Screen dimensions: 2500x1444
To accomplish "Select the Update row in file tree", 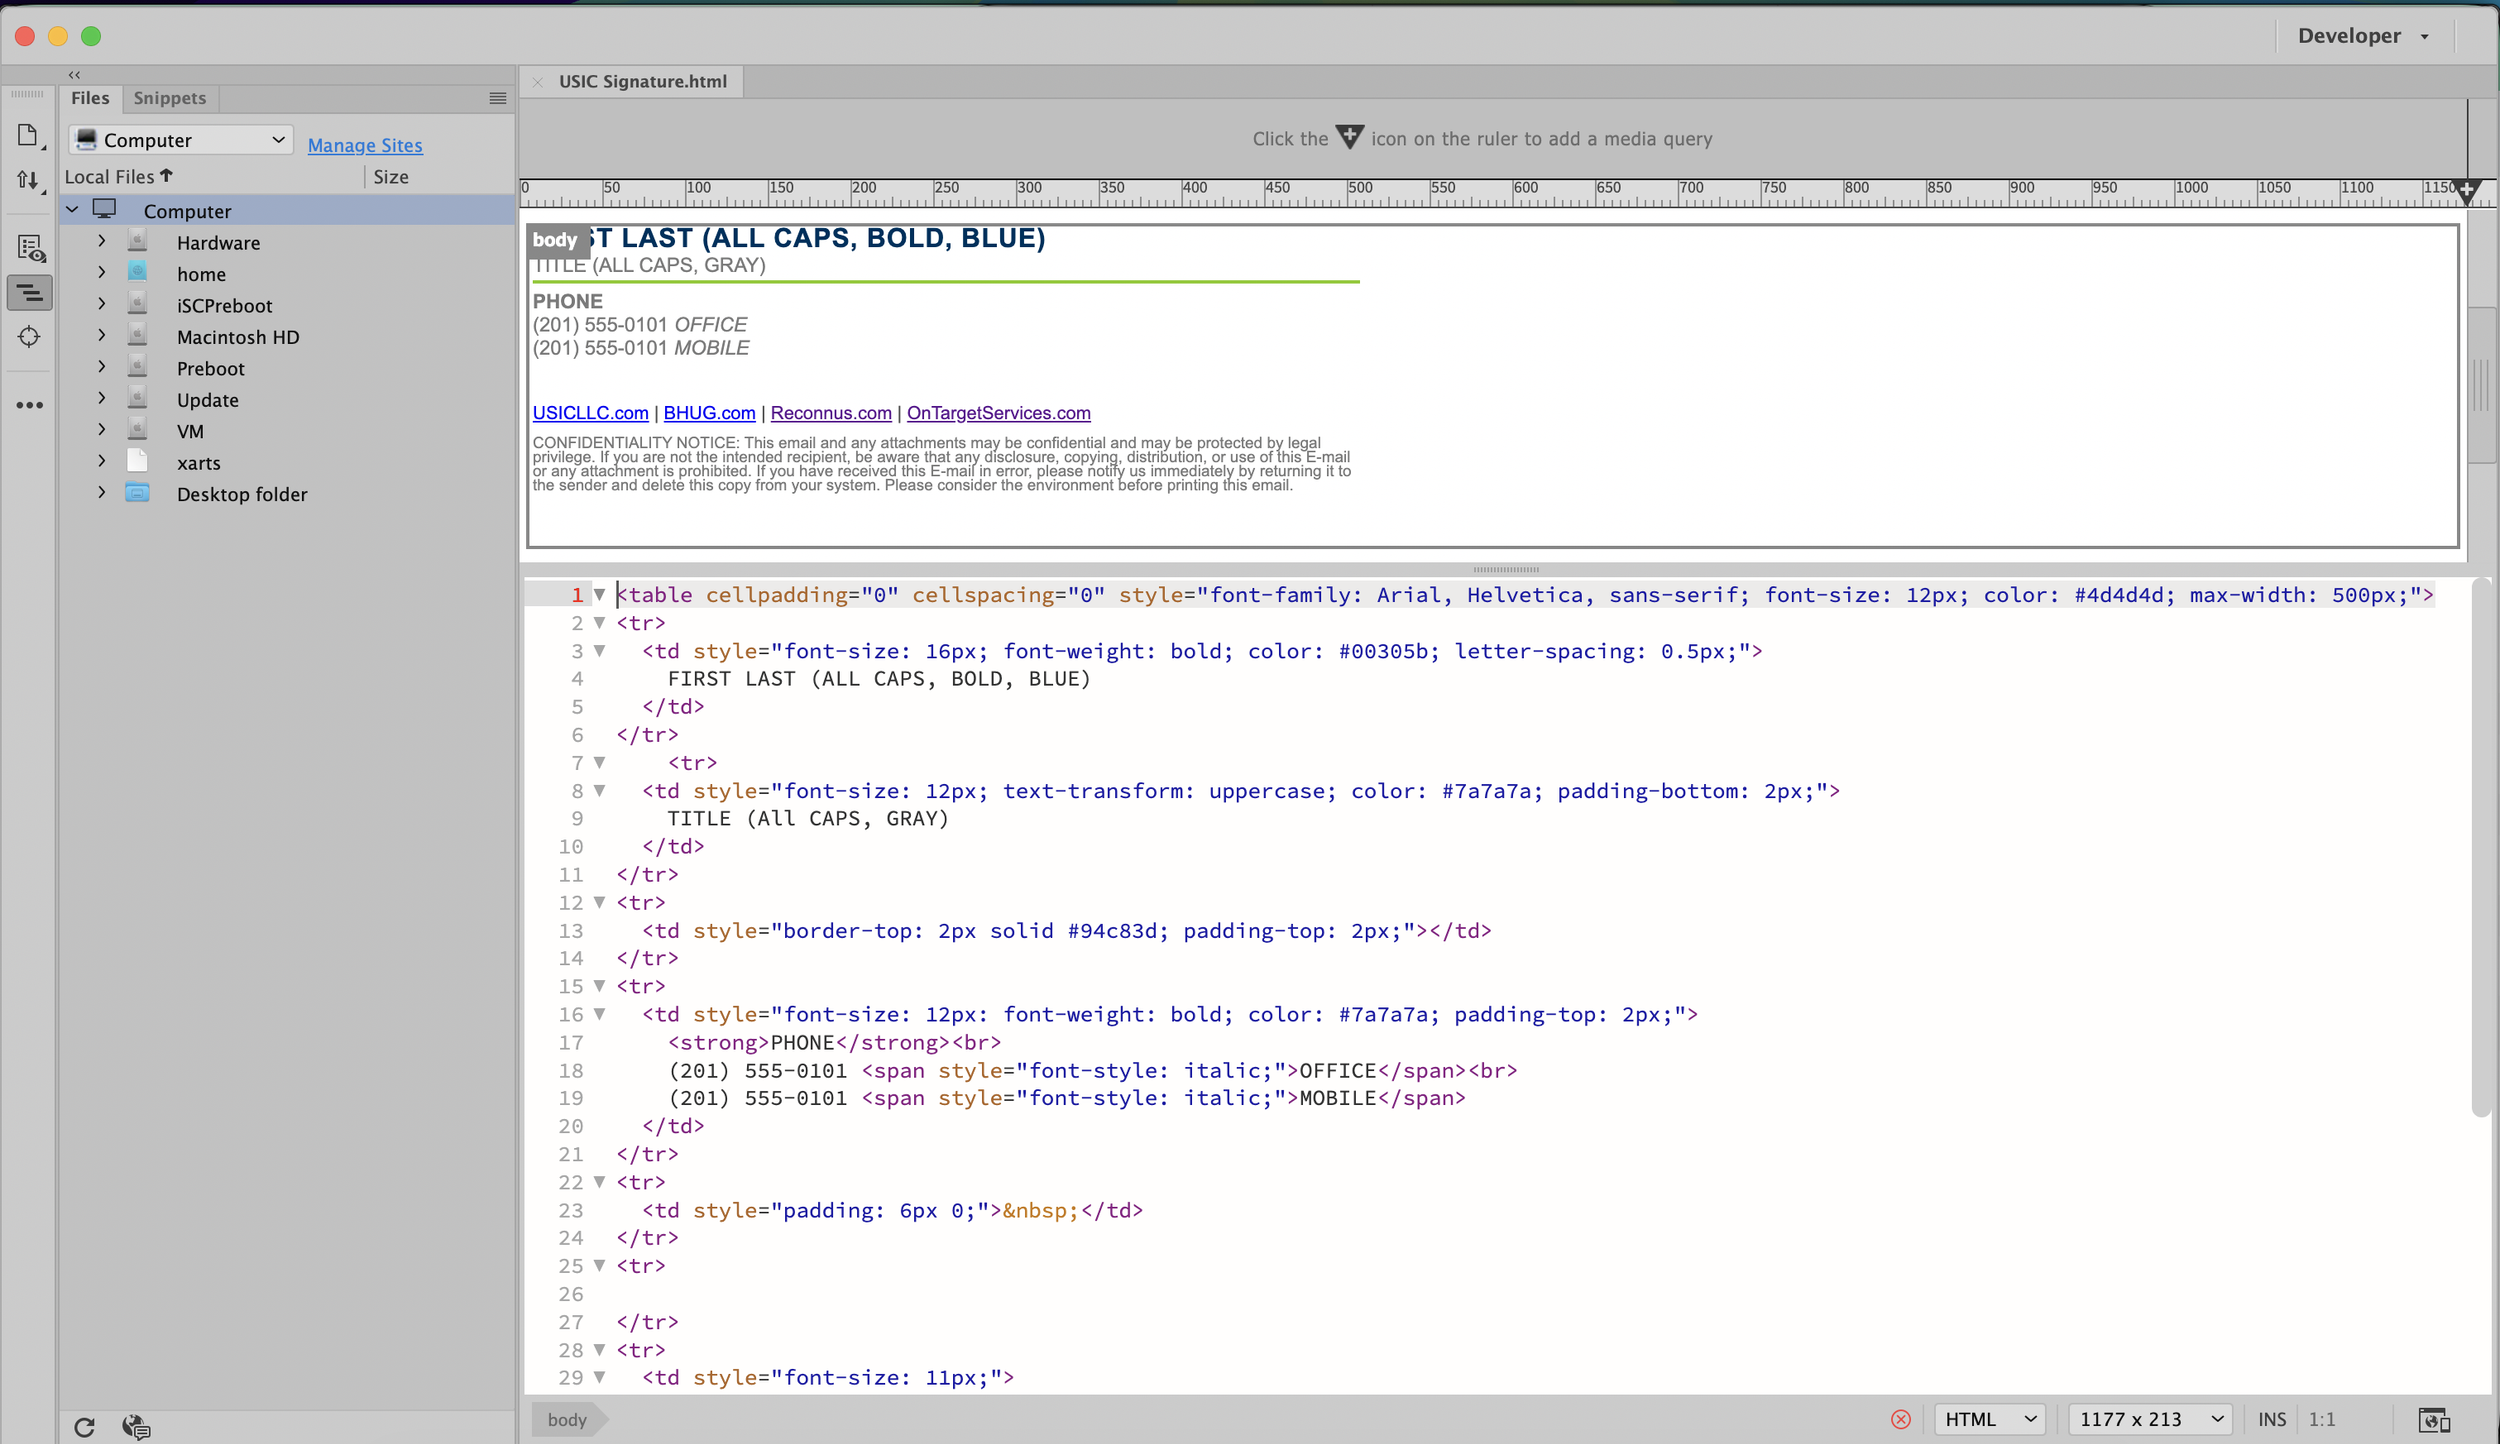I will (287, 399).
